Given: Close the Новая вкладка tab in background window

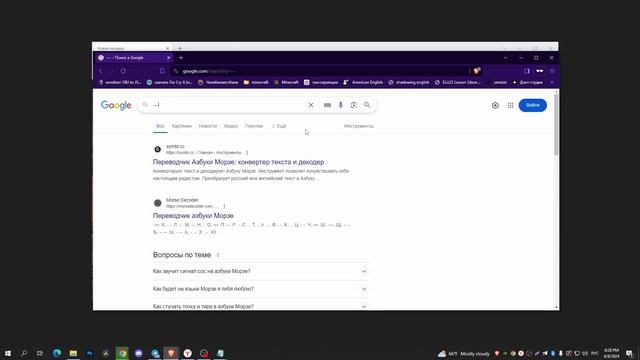Looking at the screenshot, I should [167, 48].
